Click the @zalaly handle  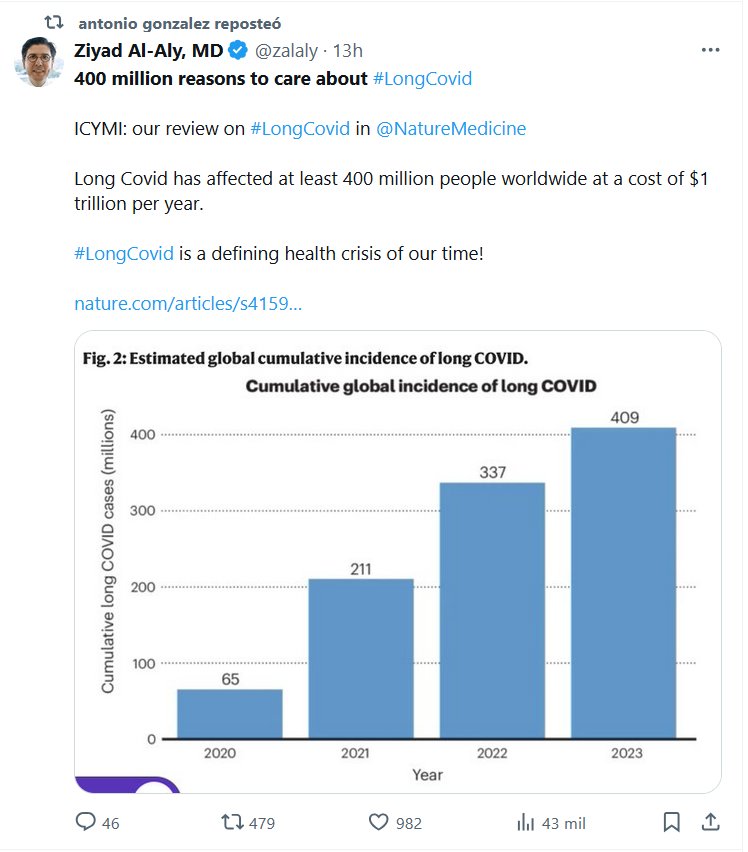point(289,51)
